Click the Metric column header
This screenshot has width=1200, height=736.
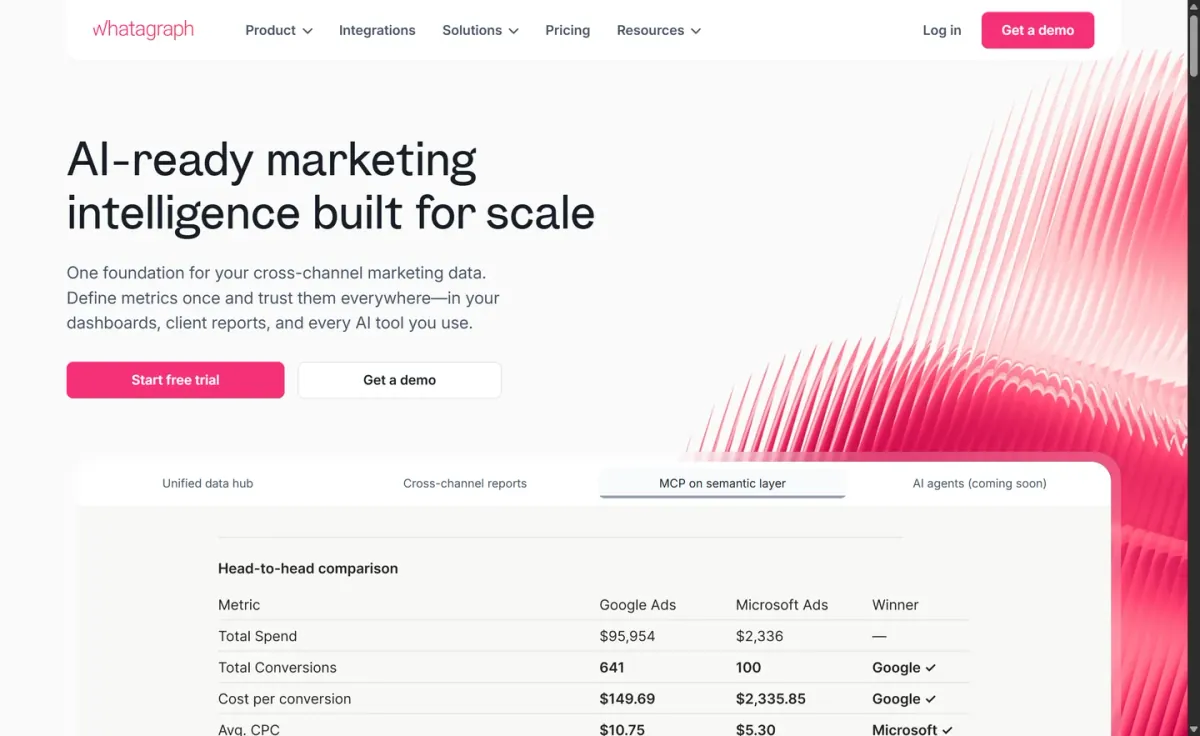click(239, 605)
